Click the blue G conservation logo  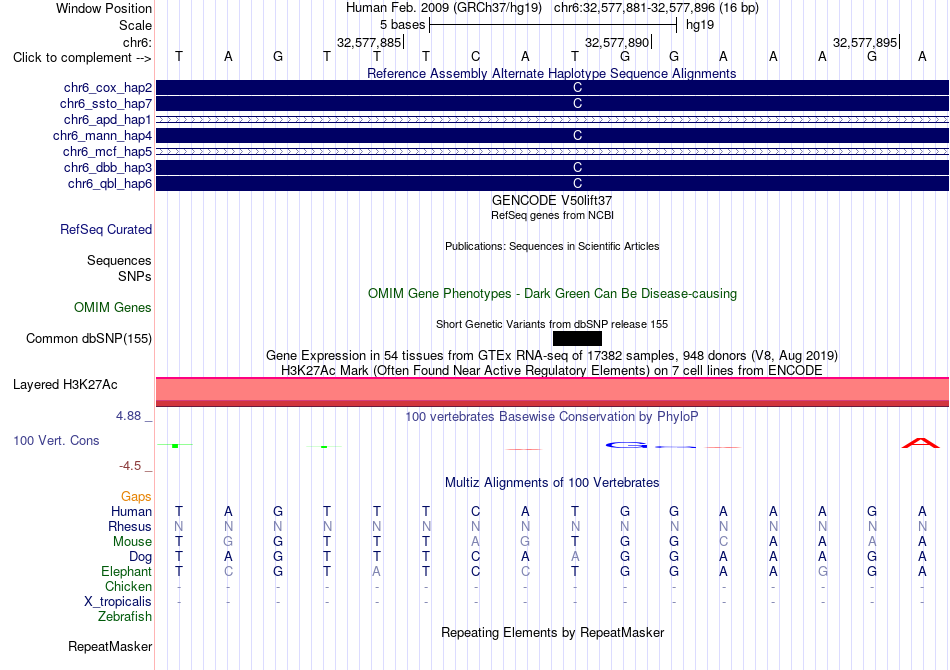[626, 445]
